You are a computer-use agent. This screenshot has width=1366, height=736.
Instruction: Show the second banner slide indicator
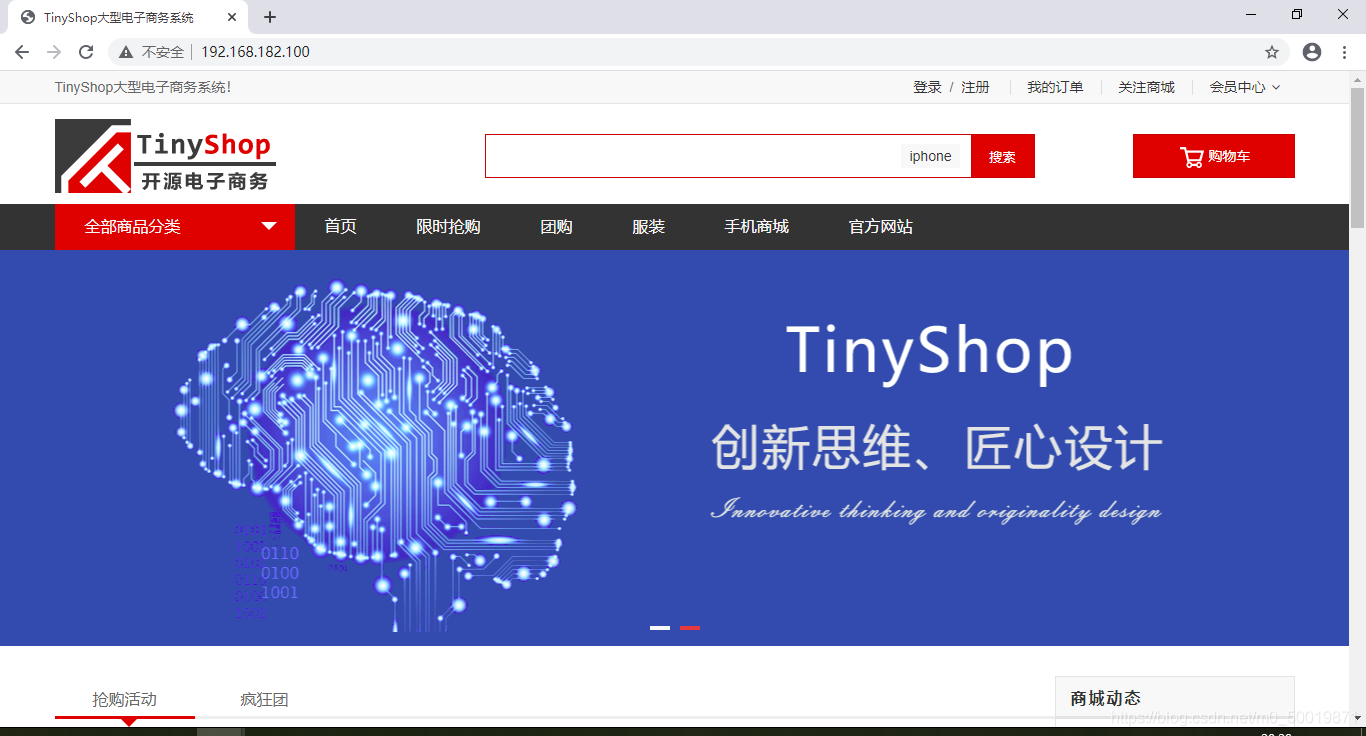(690, 628)
